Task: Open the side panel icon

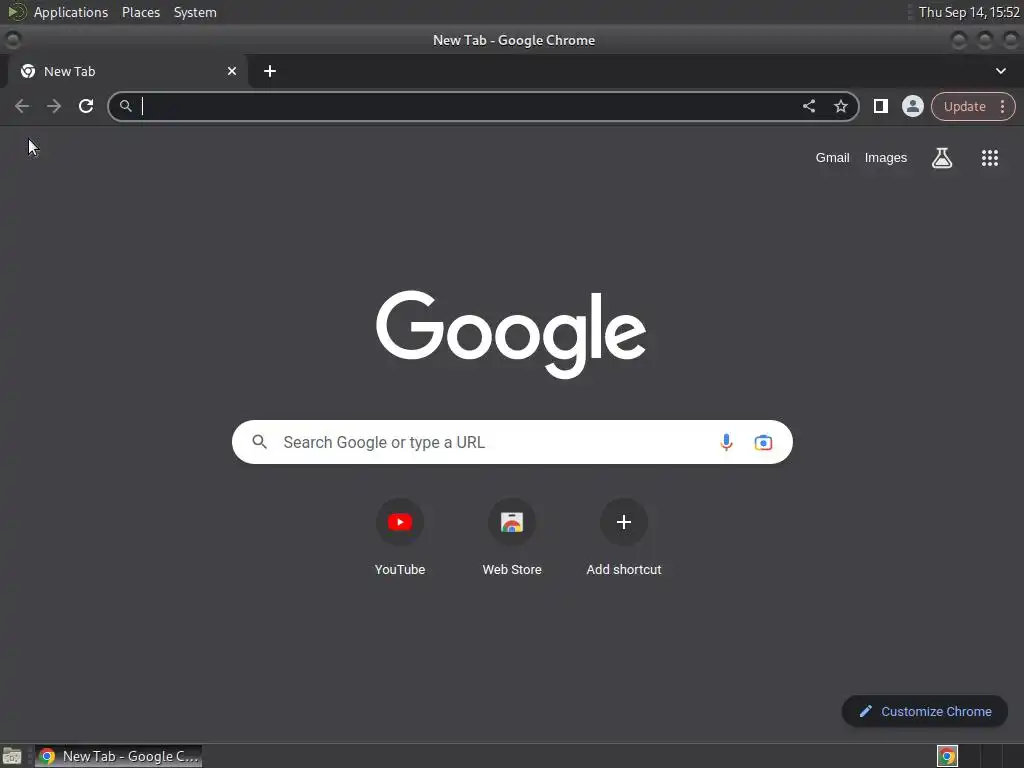Action: point(880,106)
